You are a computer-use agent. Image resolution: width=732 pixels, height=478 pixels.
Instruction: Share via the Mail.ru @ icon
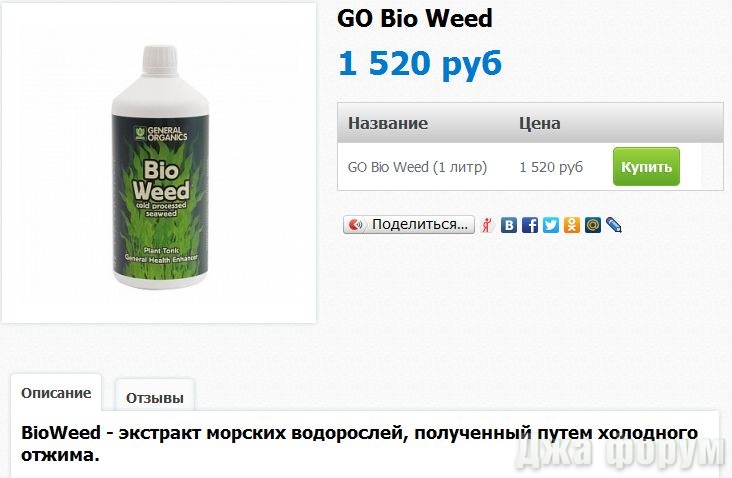point(593,225)
